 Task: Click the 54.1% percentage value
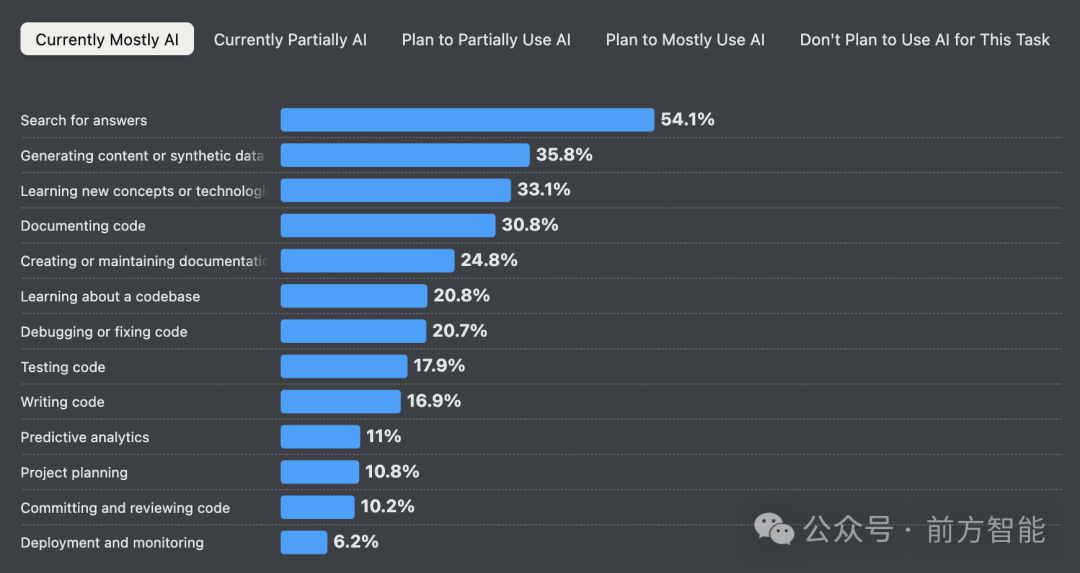[x=687, y=120]
